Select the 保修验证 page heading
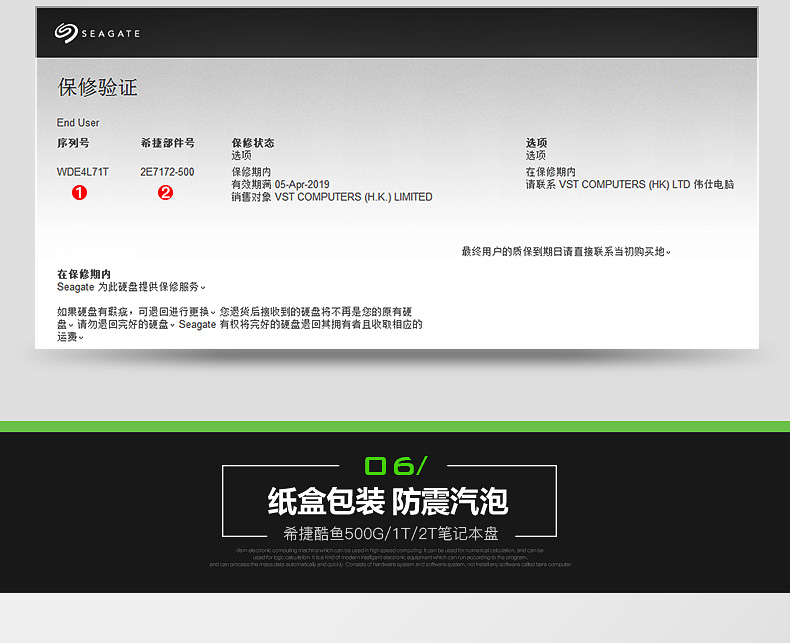 [x=98, y=87]
